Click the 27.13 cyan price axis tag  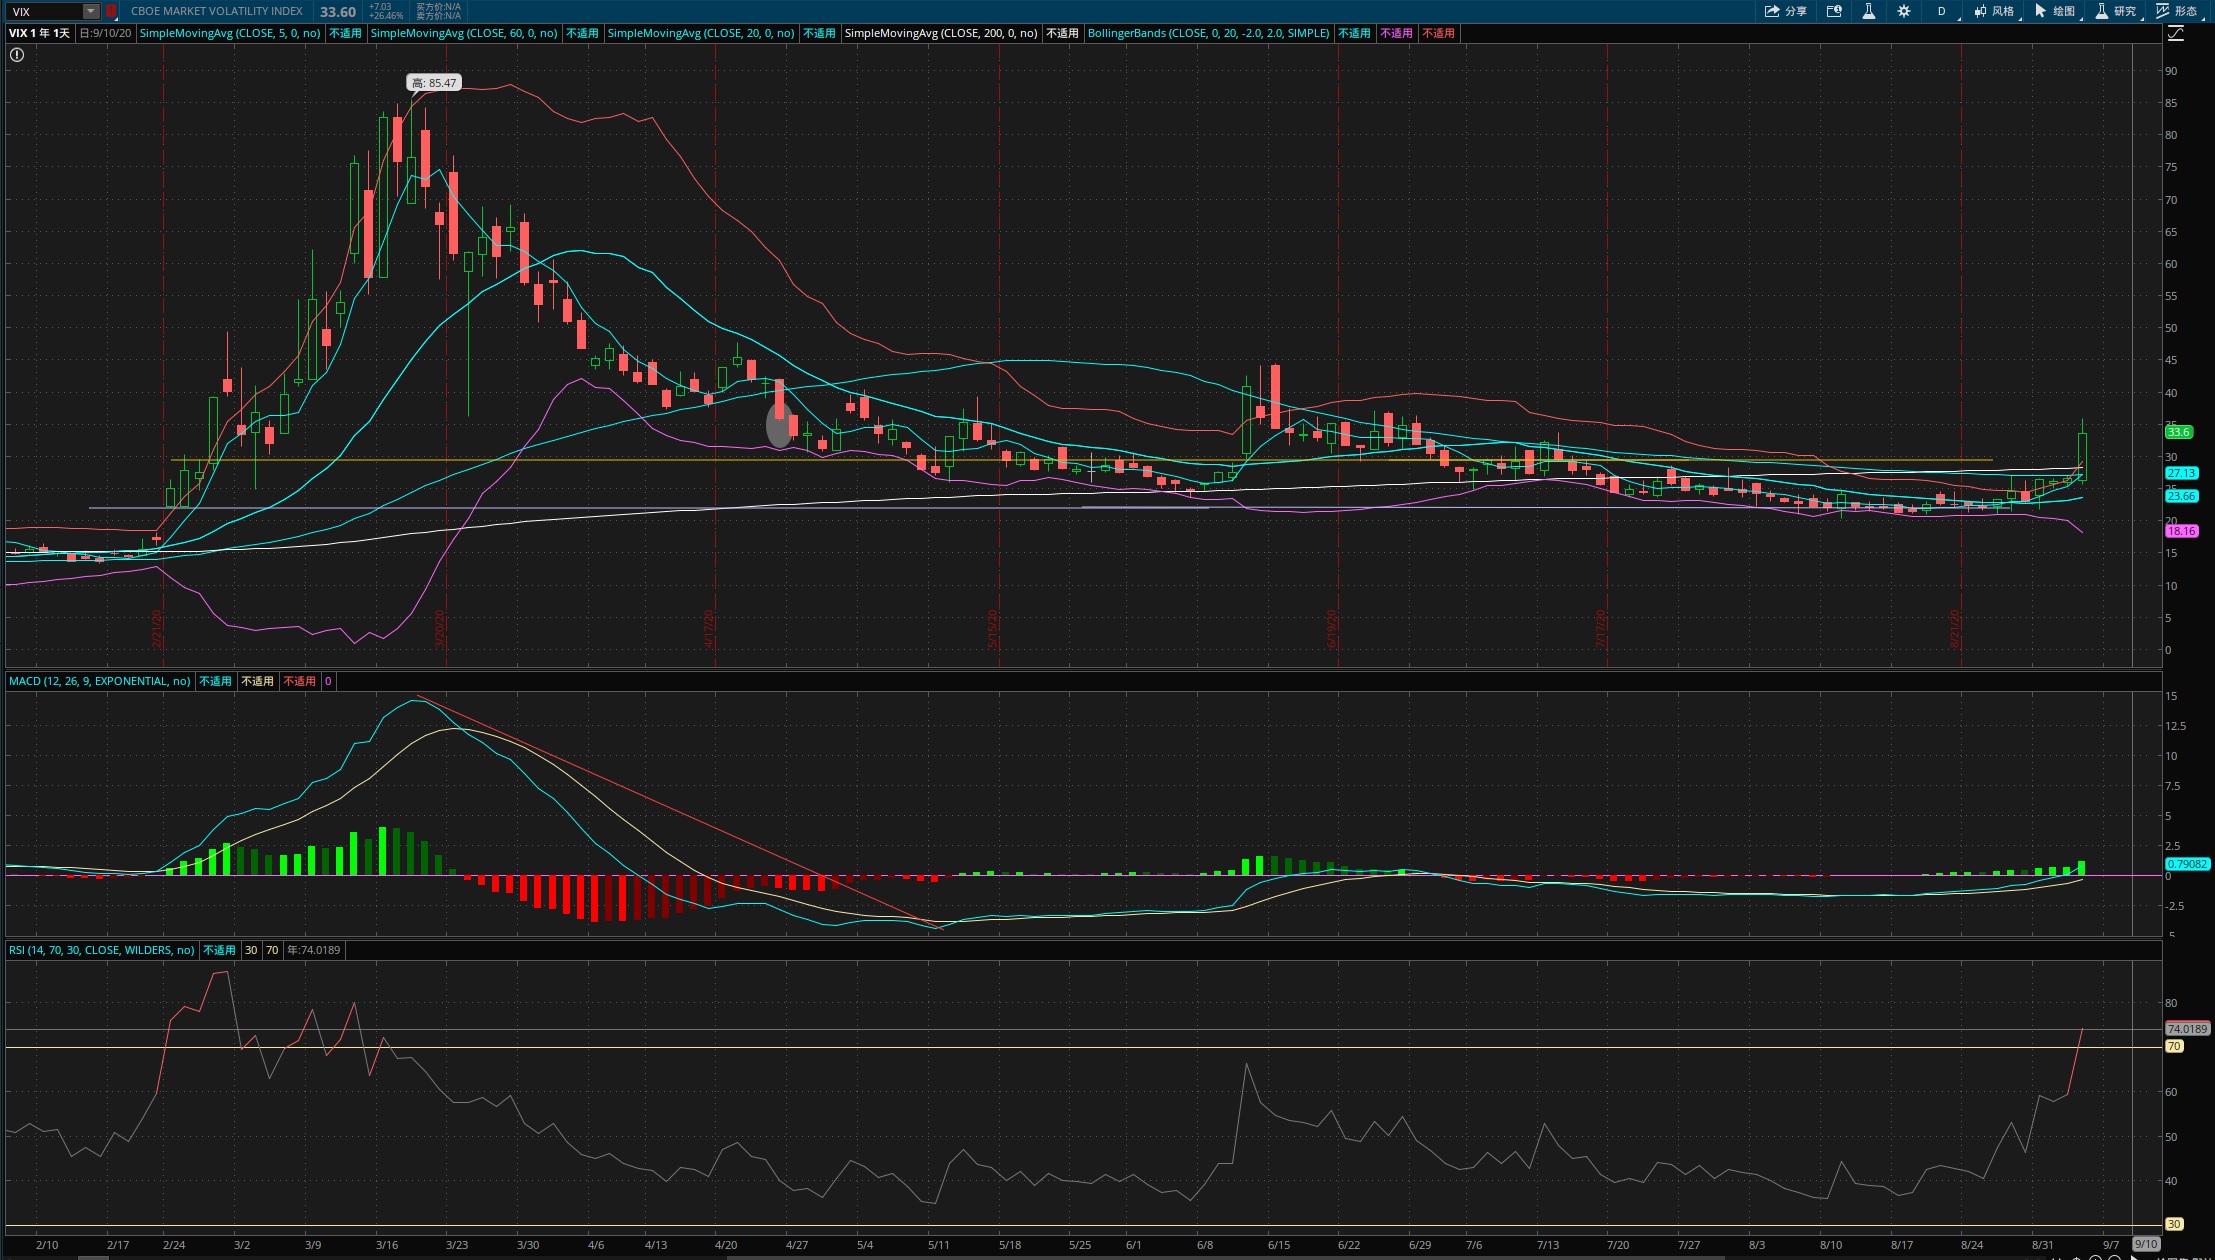click(2182, 473)
